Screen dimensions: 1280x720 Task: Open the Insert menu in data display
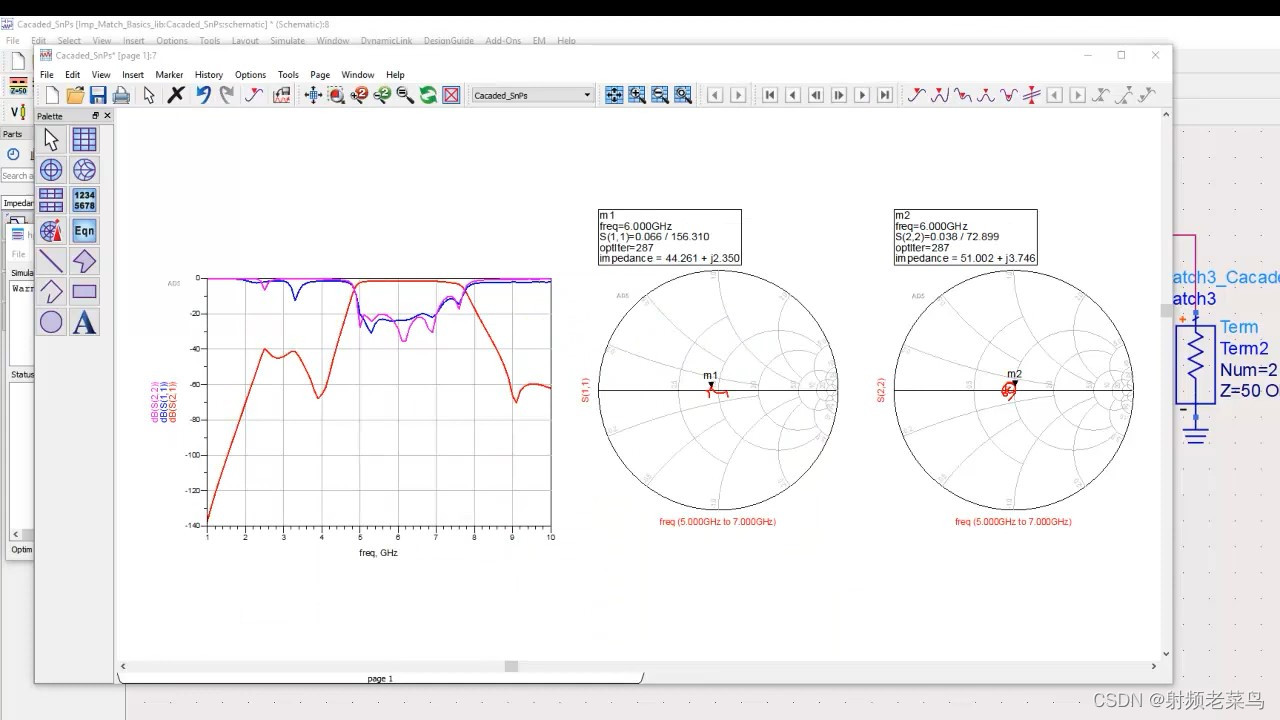(x=133, y=75)
